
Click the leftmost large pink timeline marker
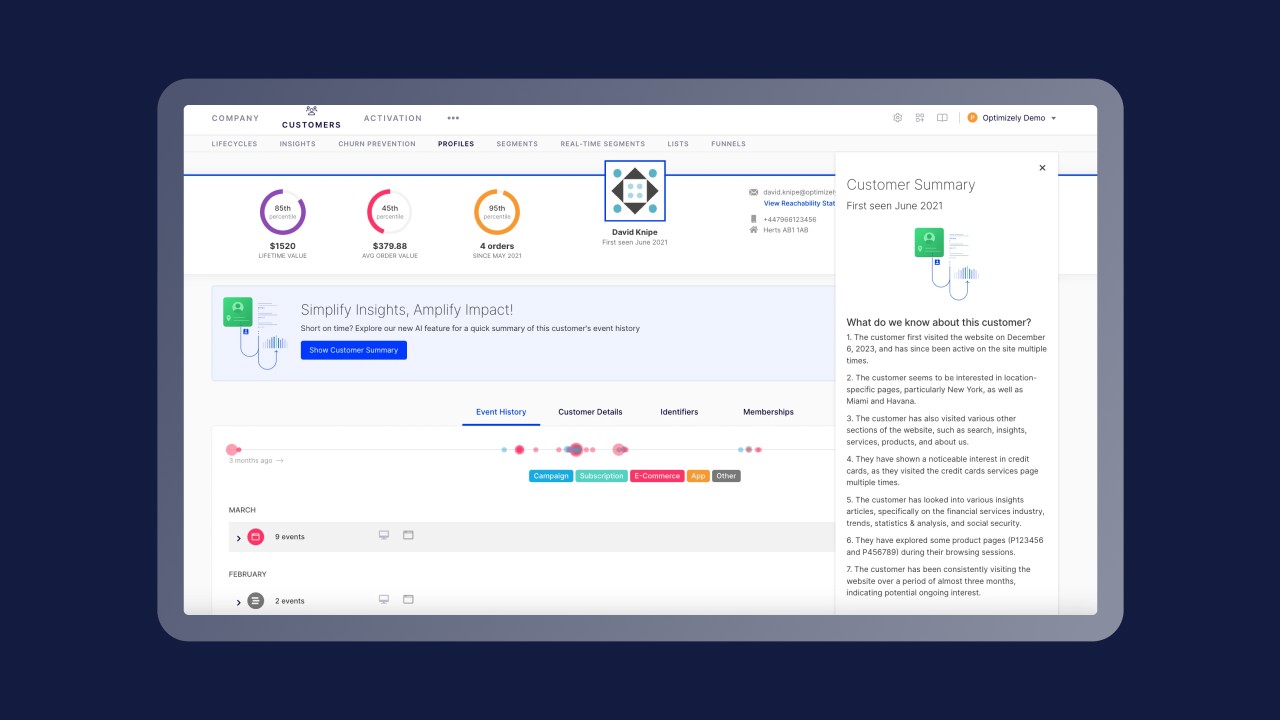[232, 450]
